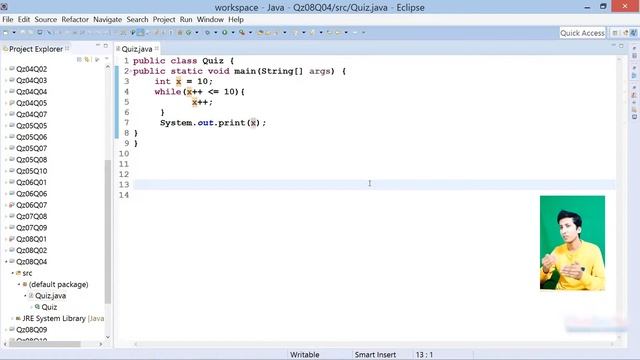The height and width of the screenshot is (360, 640).
Task: Select project Qz08Q01 in the tree
Action: coord(31,239)
